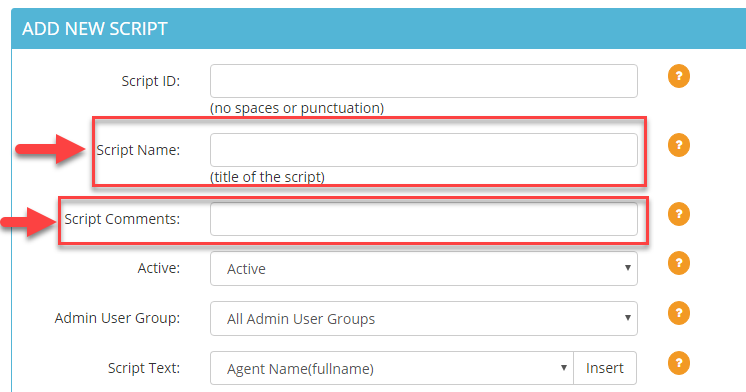Click the Script Text label
746x392 pixels.
pos(144,368)
